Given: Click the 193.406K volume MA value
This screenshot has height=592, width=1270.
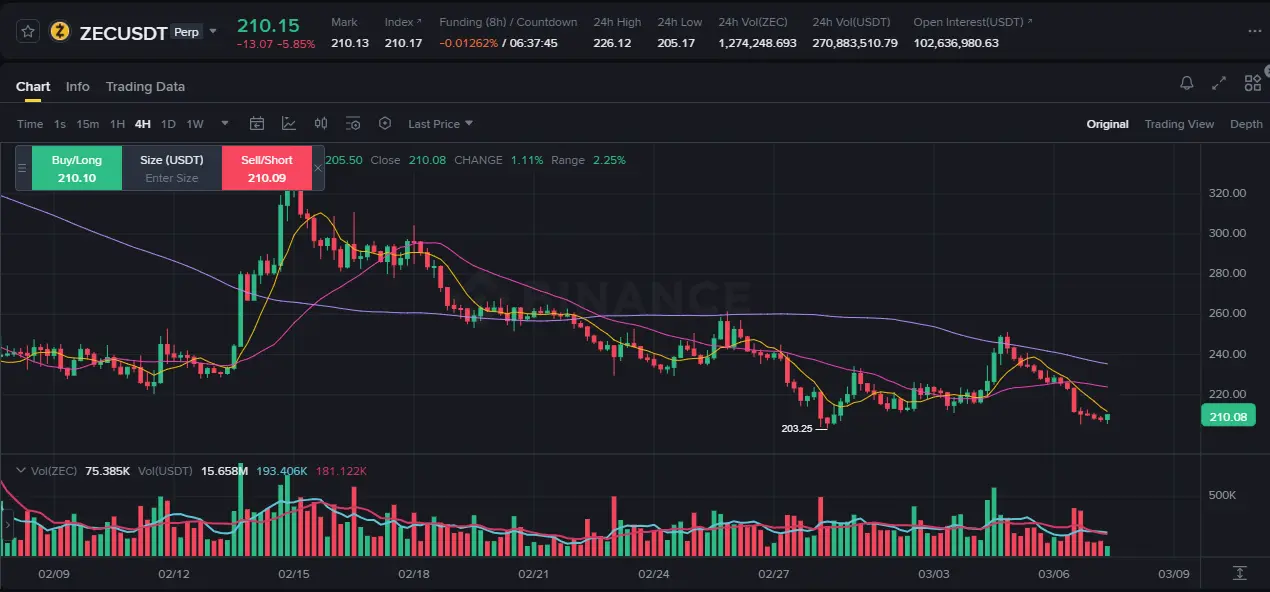Looking at the screenshot, I should point(281,470).
